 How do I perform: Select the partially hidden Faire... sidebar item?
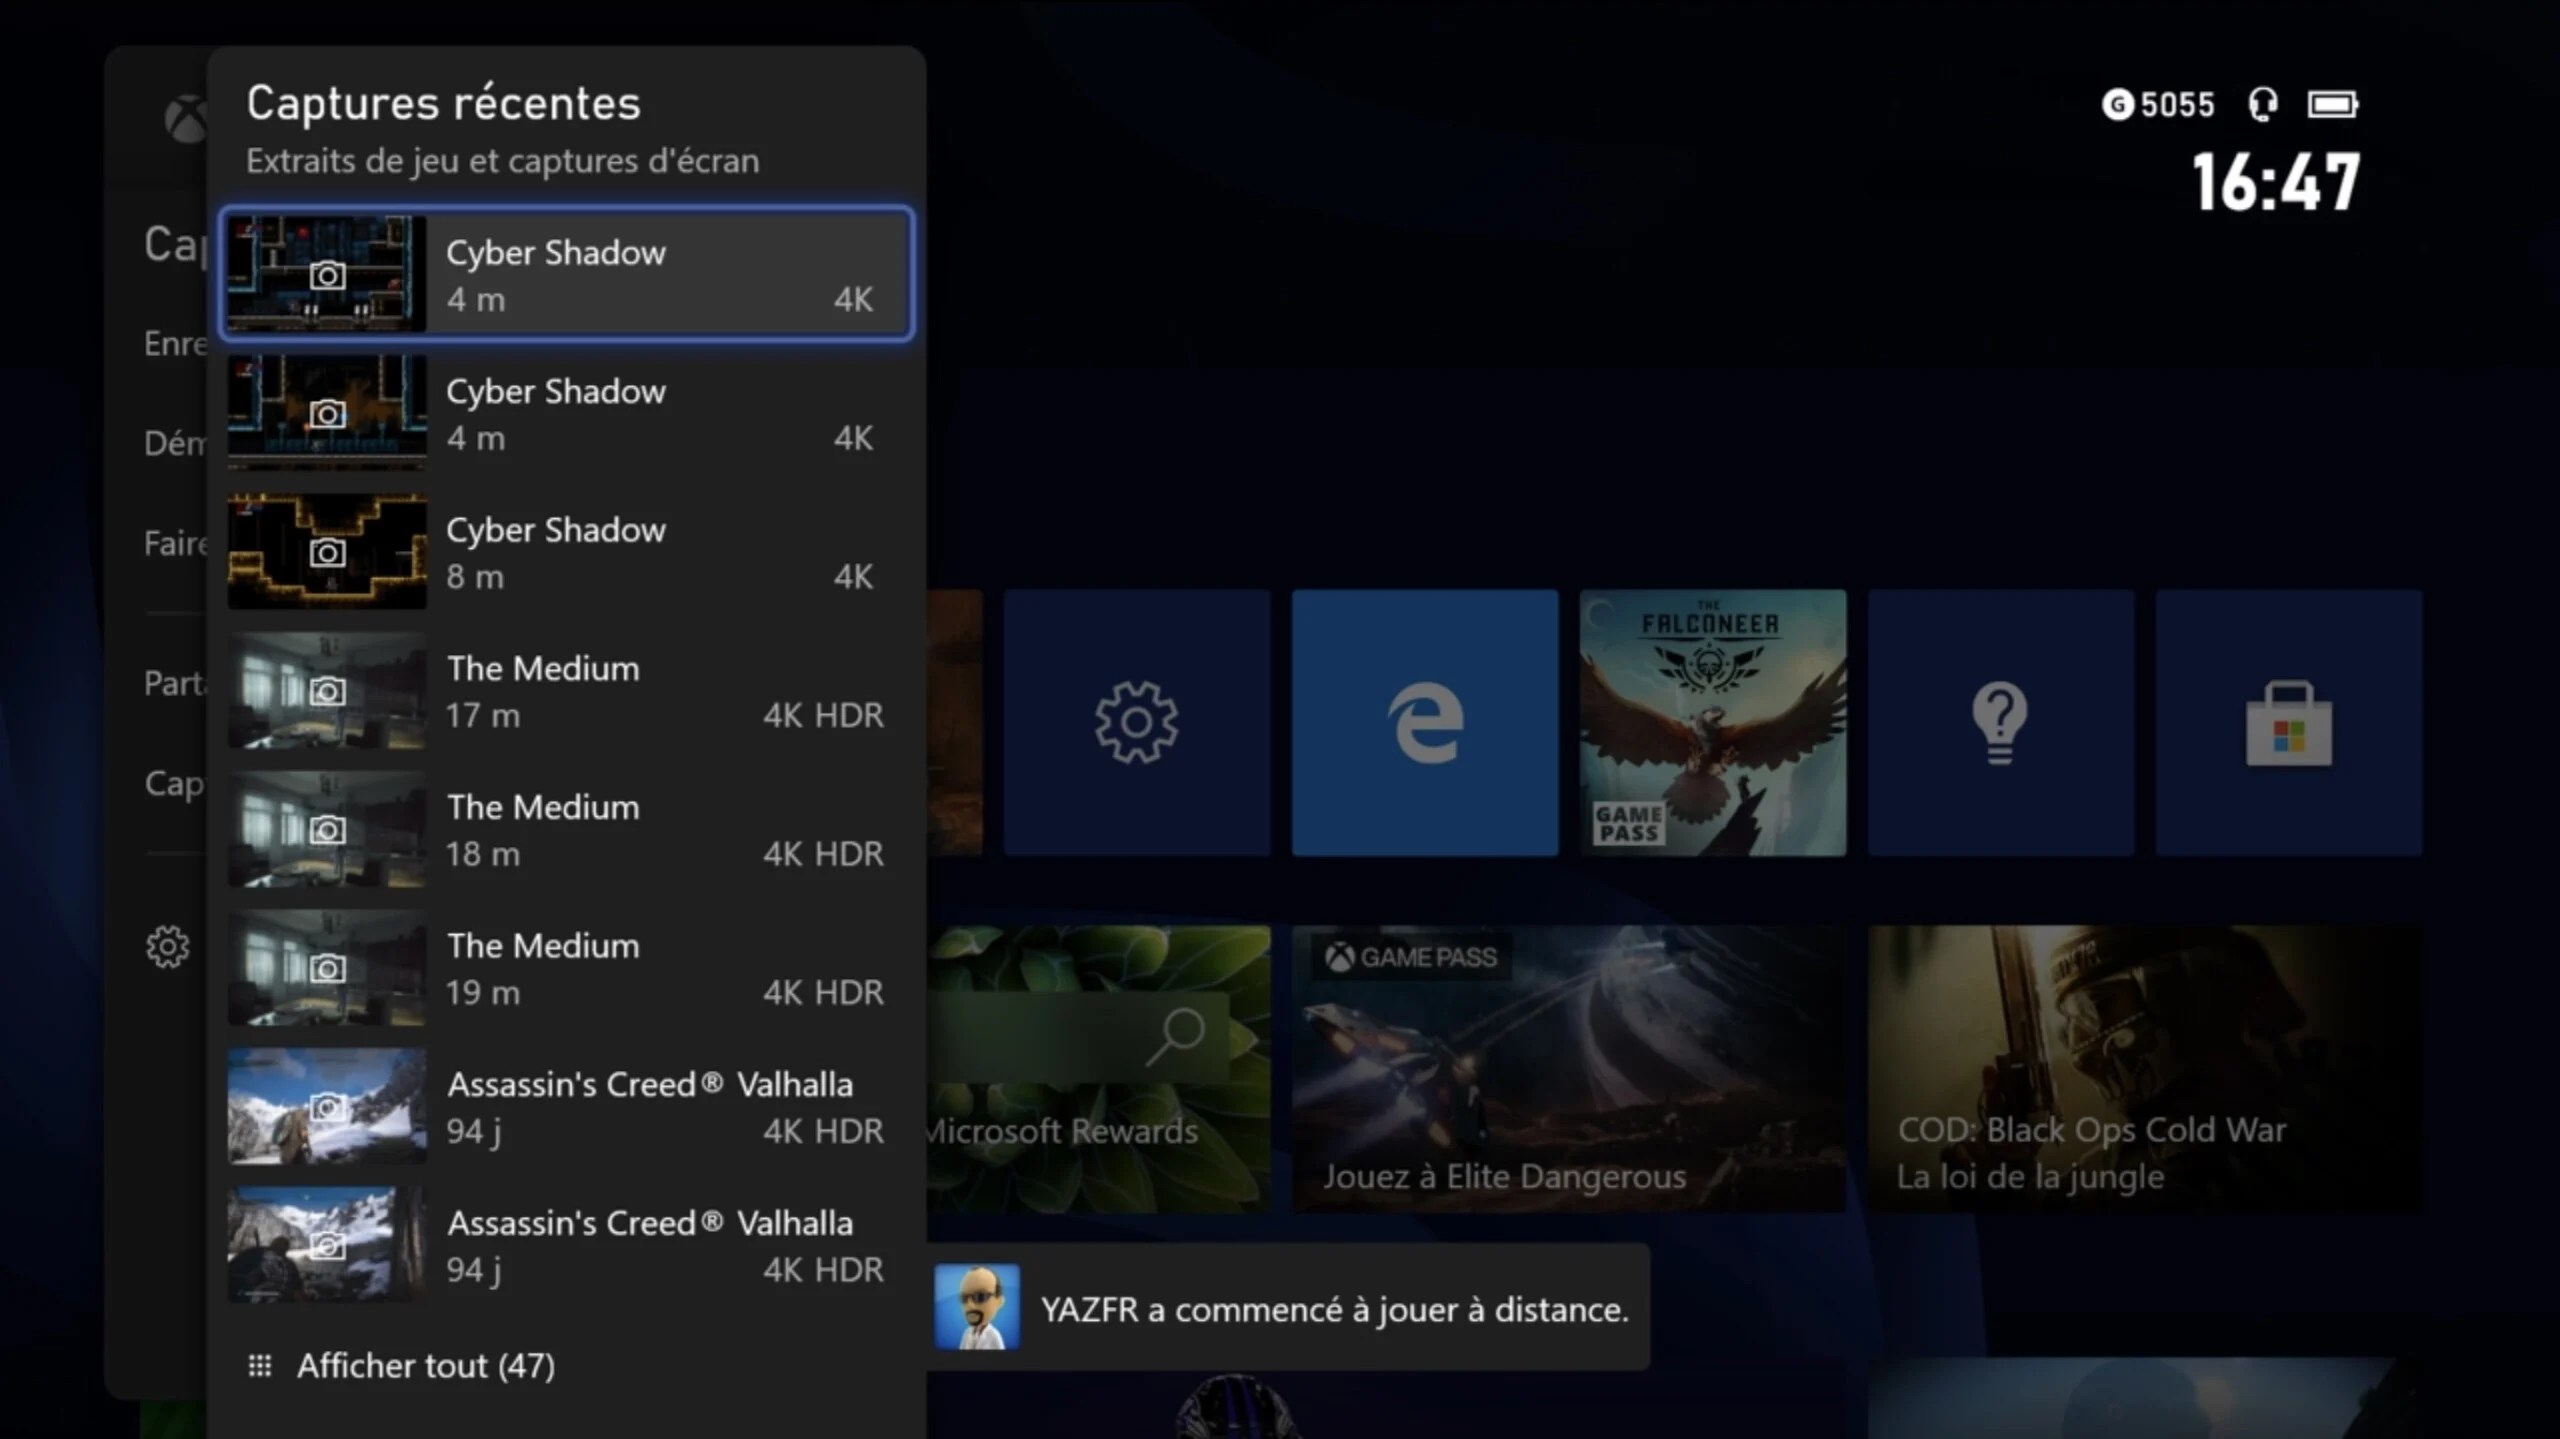[x=176, y=543]
